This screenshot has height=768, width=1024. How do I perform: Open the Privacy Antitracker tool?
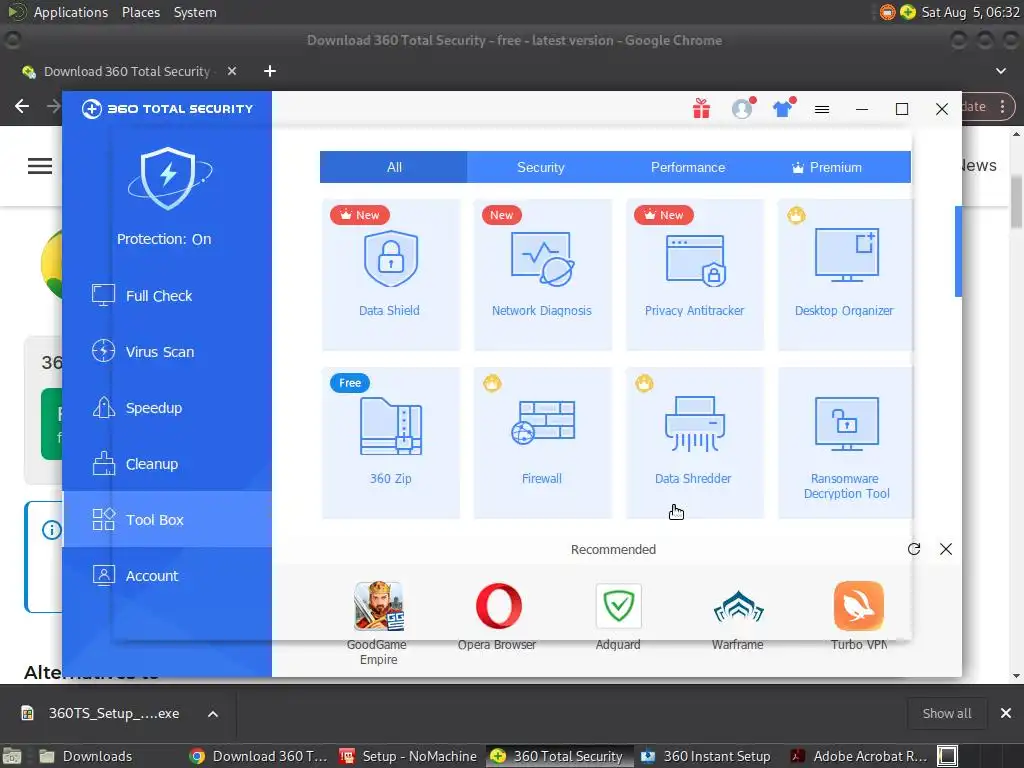[x=695, y=275]
